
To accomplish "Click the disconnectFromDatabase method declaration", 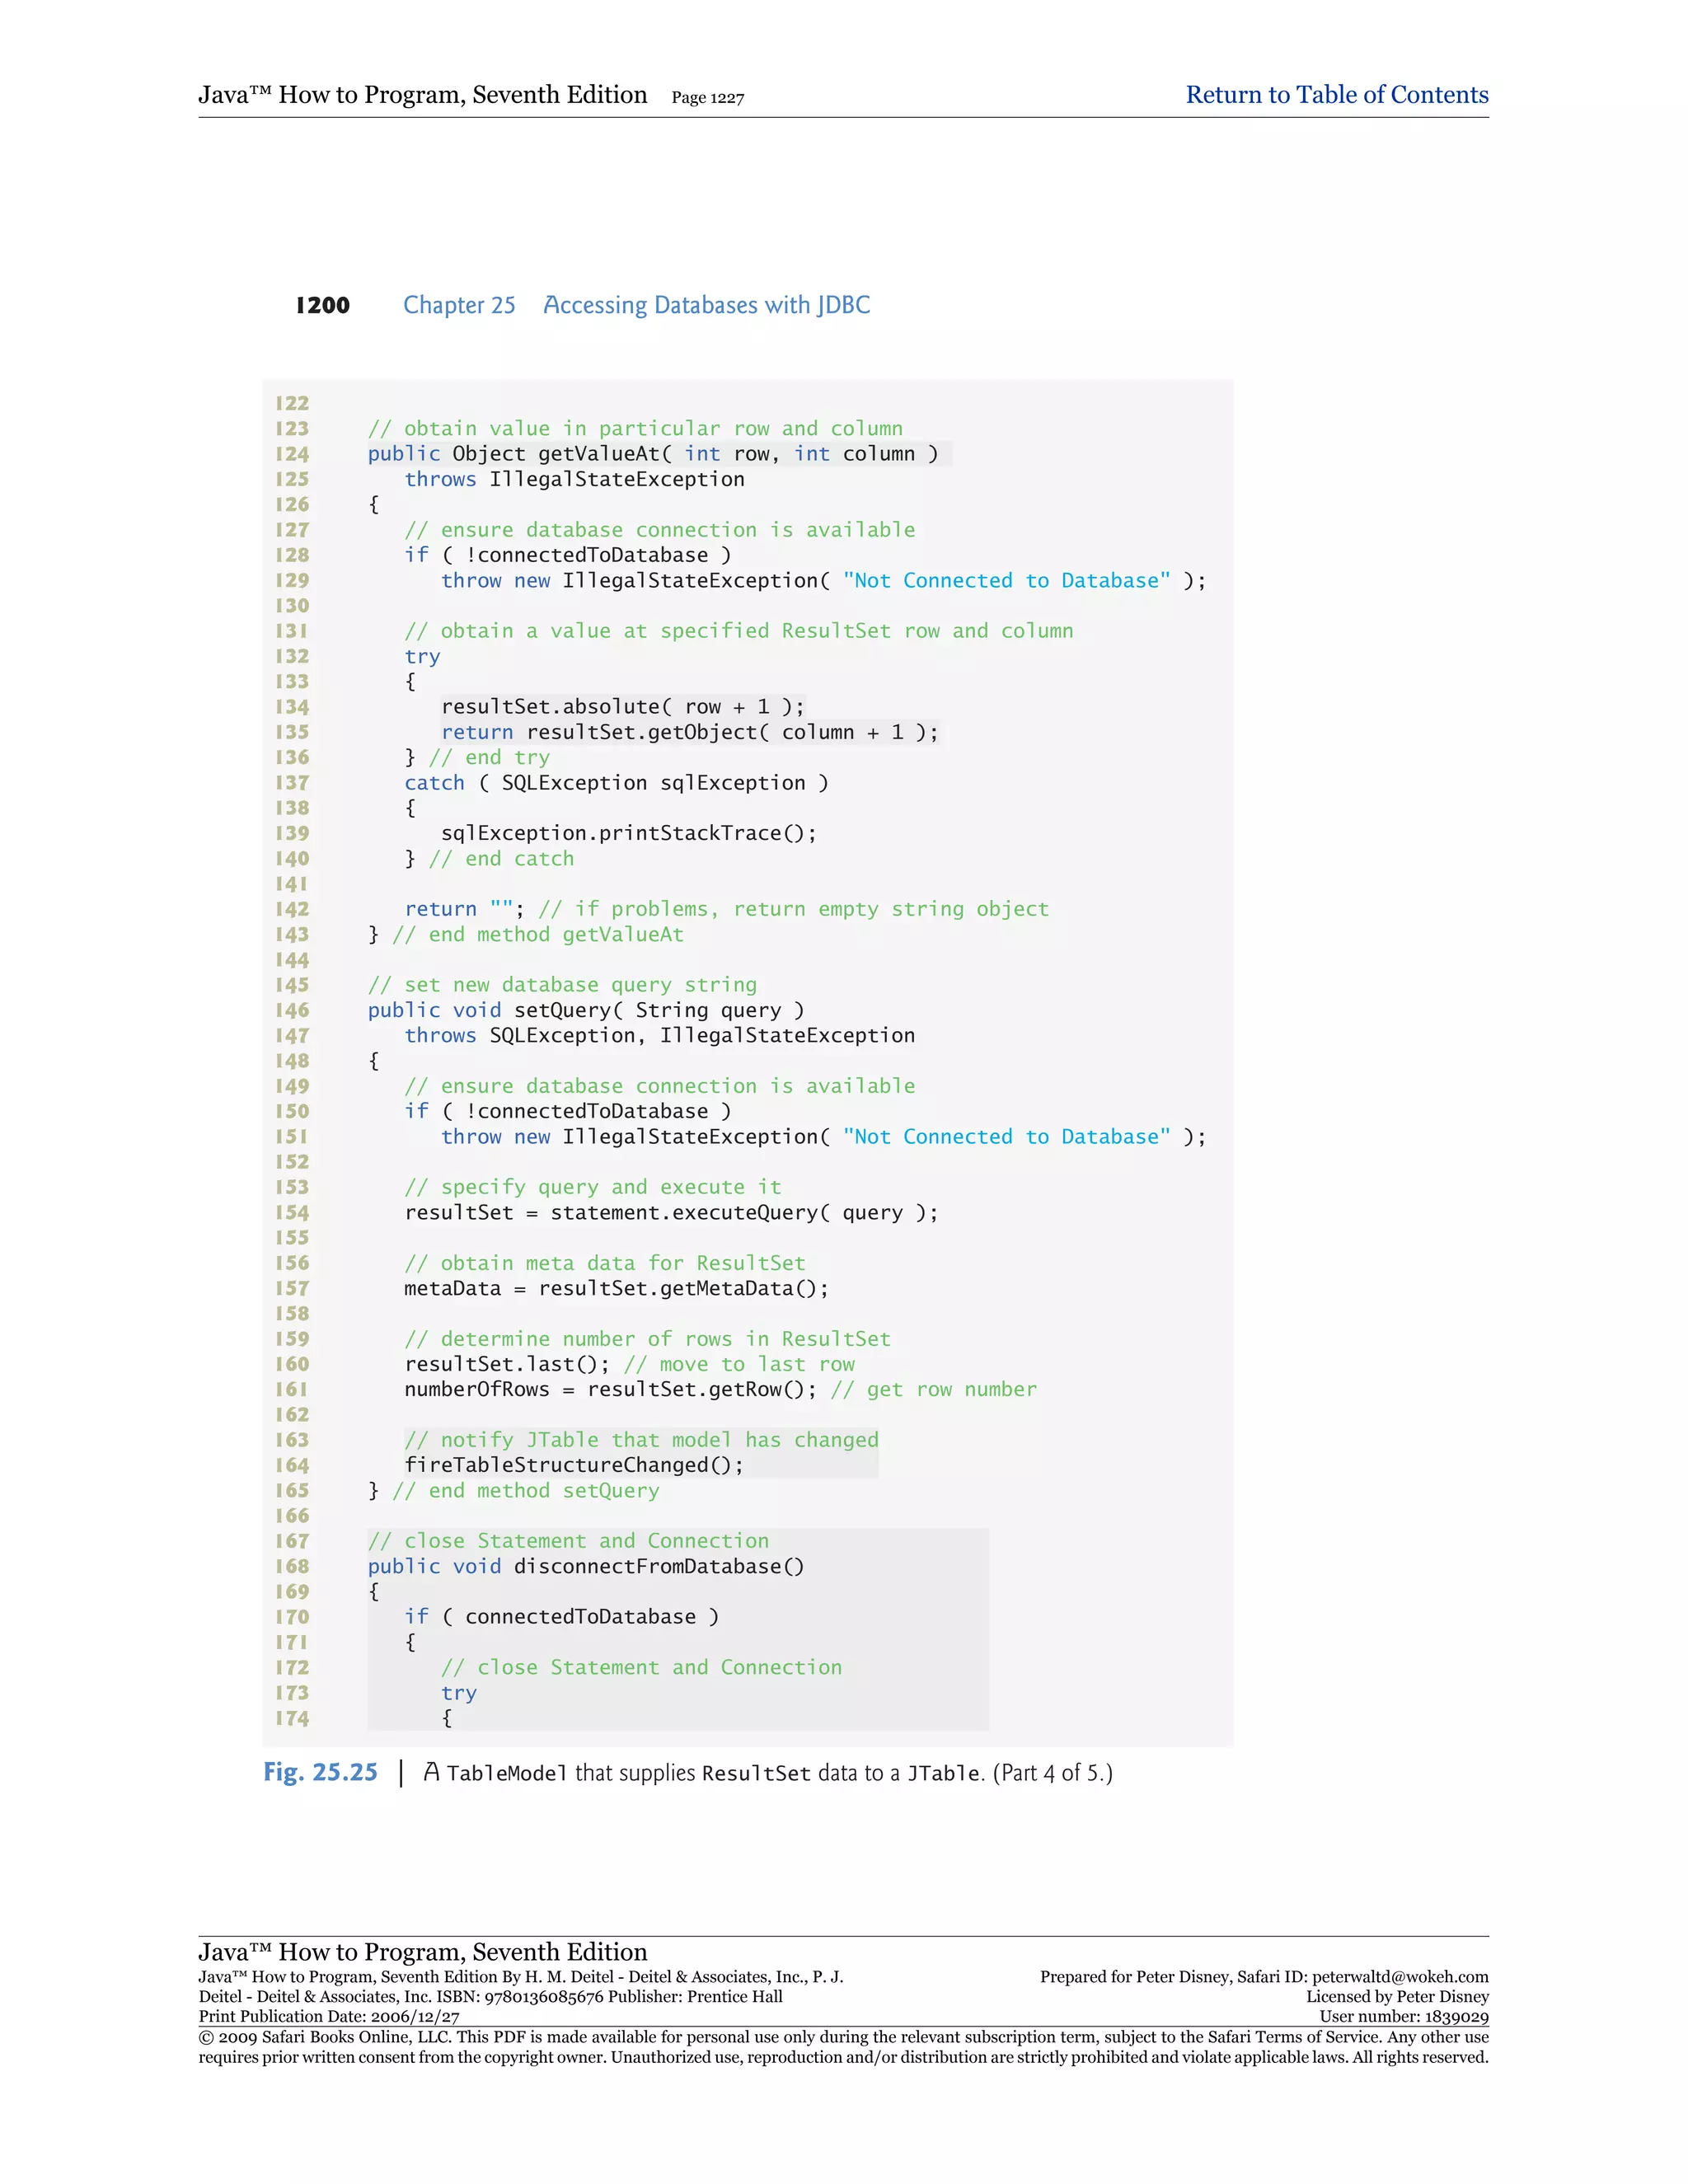I will click(585, 1566).
